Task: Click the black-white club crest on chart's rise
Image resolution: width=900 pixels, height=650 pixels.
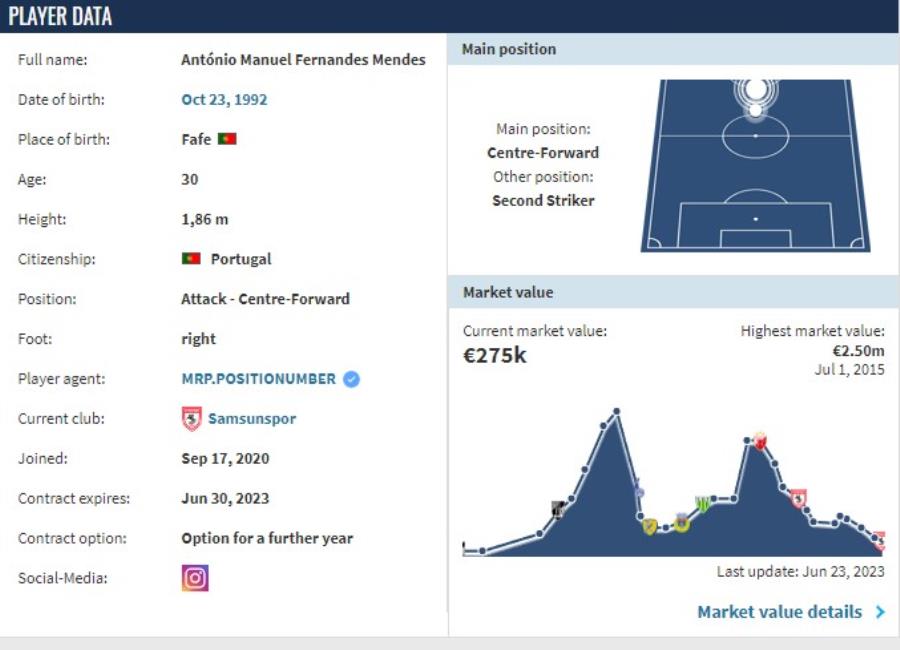Action: pyautogui.click(x=558, y=509)
